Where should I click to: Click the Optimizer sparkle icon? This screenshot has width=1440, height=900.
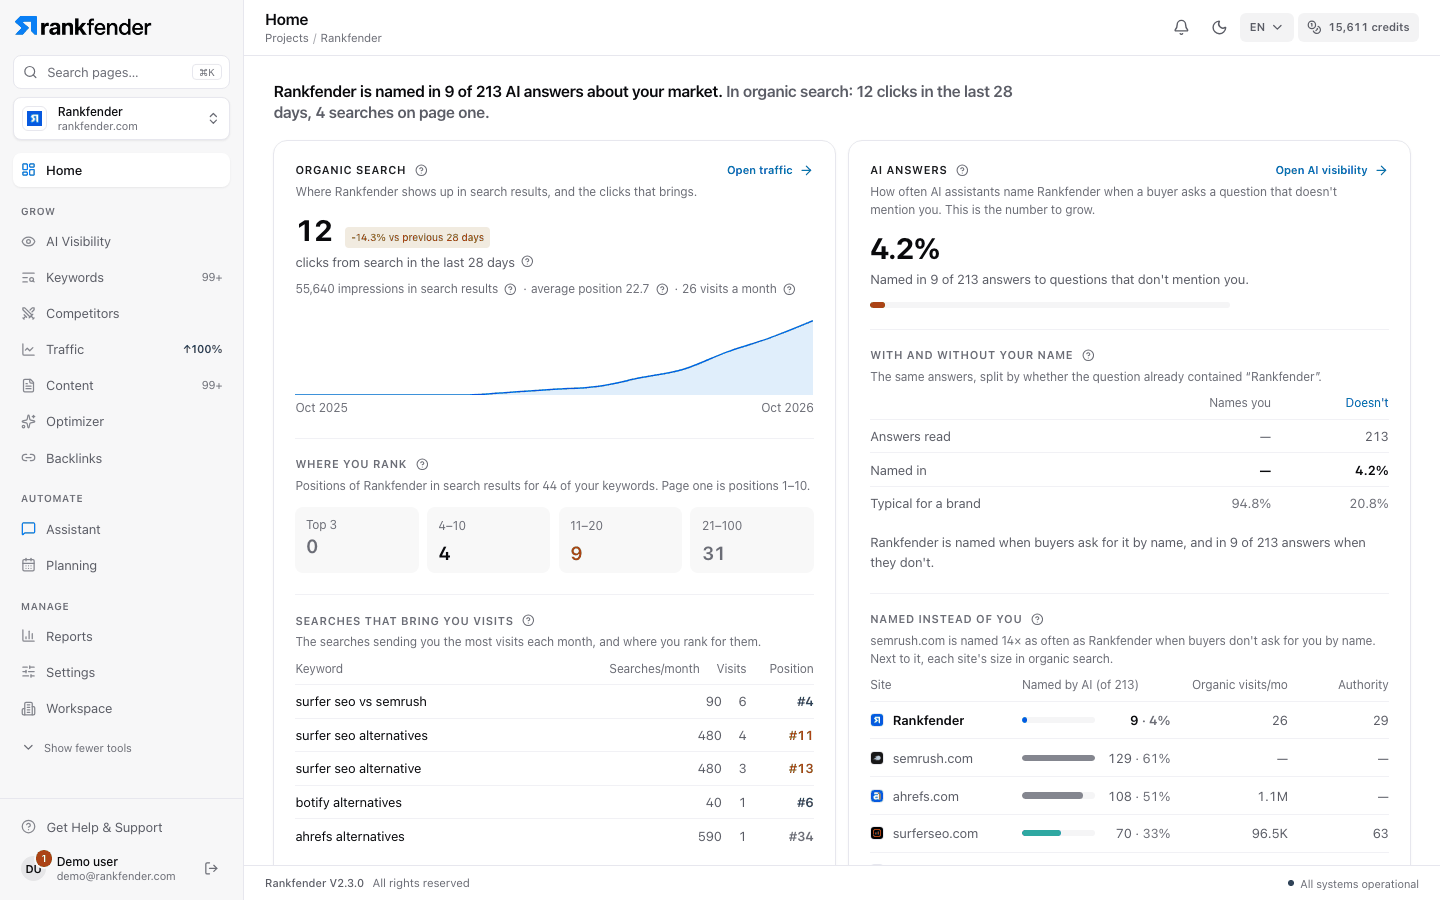(28, 422)
